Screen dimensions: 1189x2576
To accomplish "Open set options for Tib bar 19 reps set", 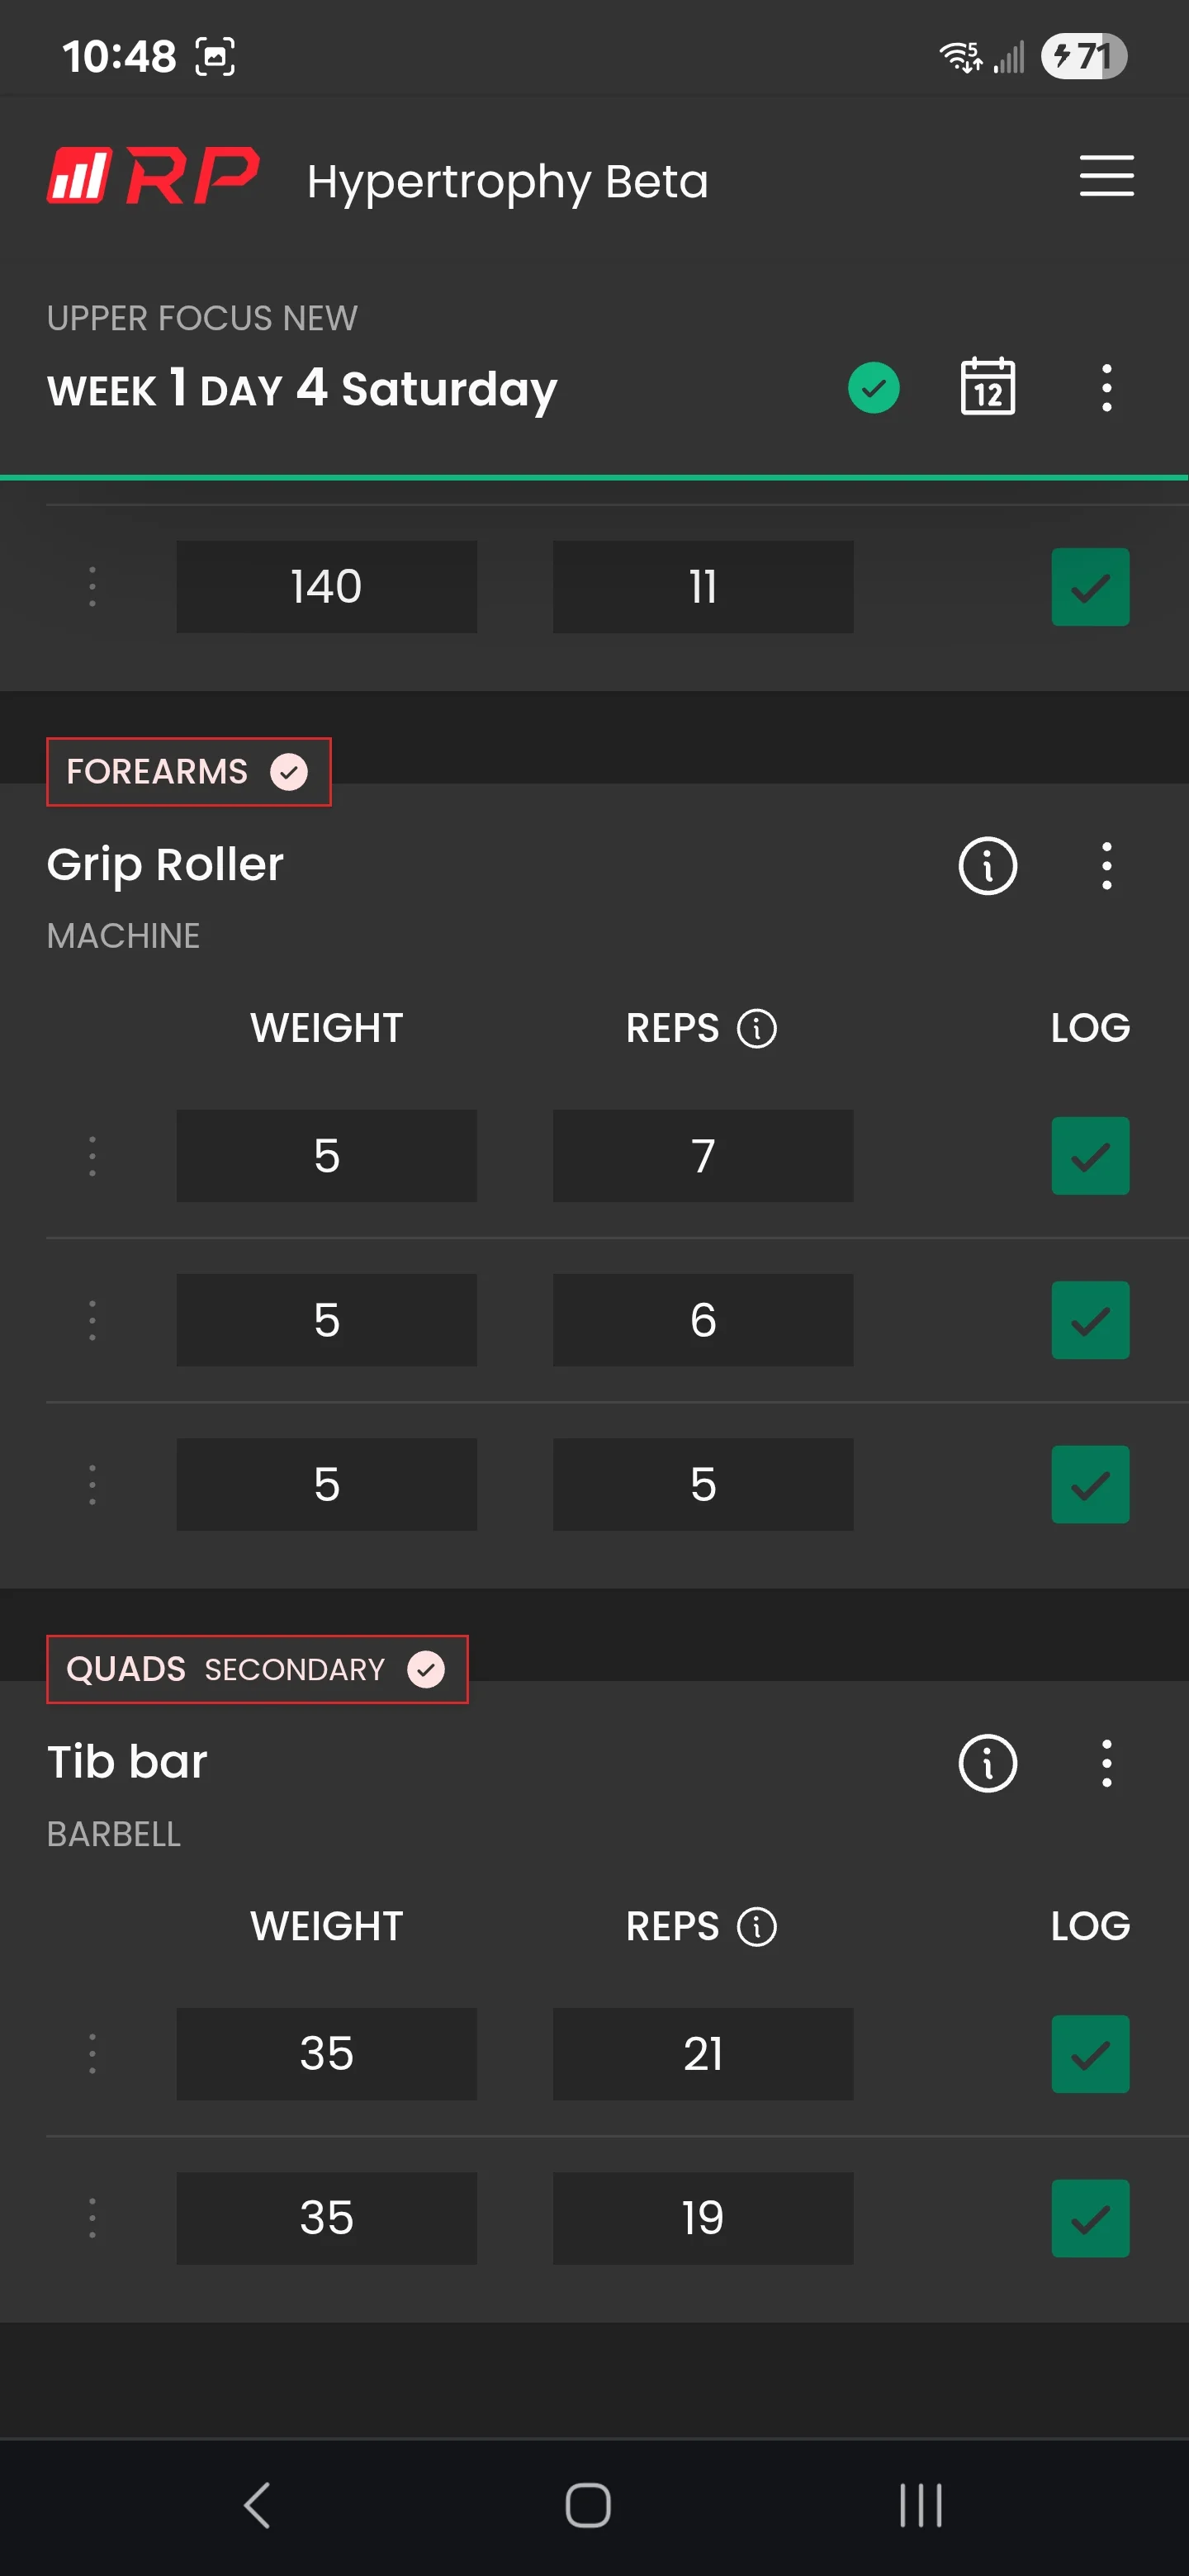I will tap(92, 2218).
